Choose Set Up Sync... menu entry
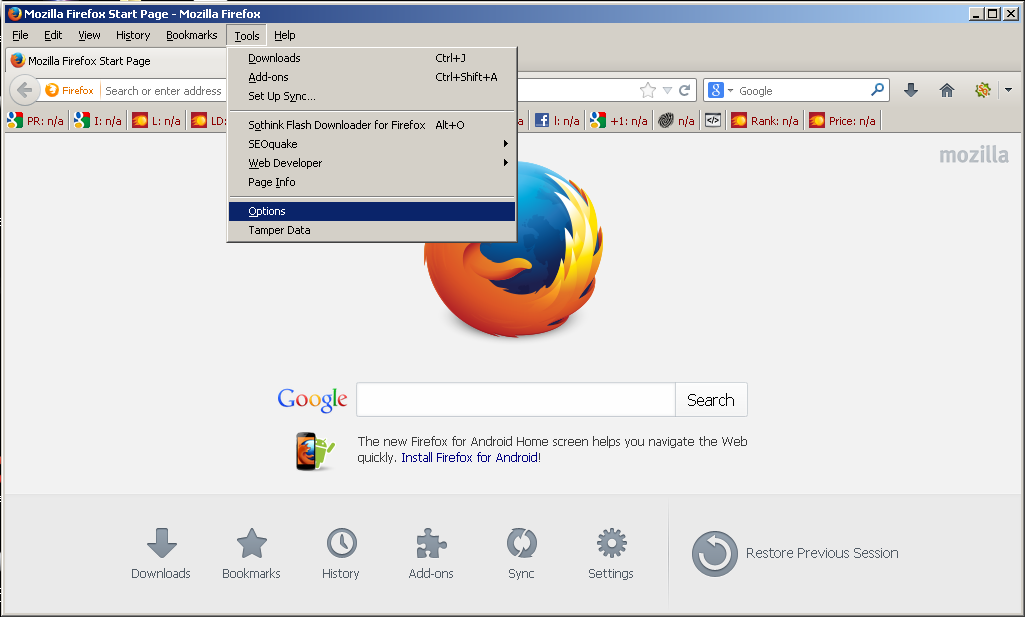The width and height of the screenshot is (1025, 617). point(372,96)
